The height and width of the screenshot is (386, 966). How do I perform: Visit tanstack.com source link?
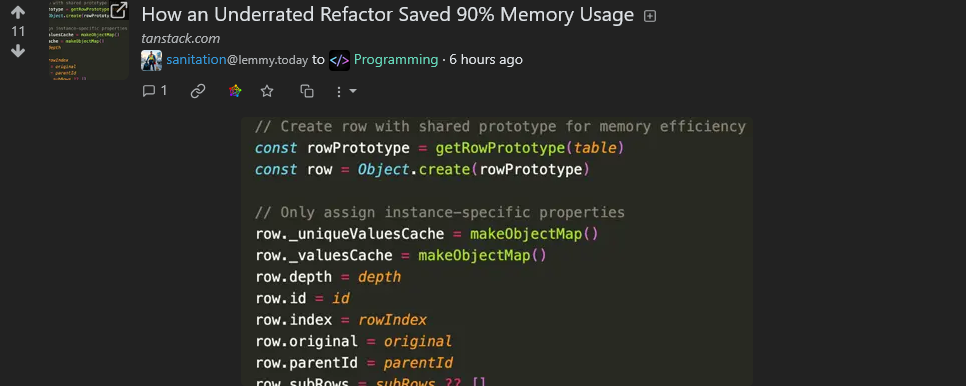pyautogui.click(x=181, y=38)
